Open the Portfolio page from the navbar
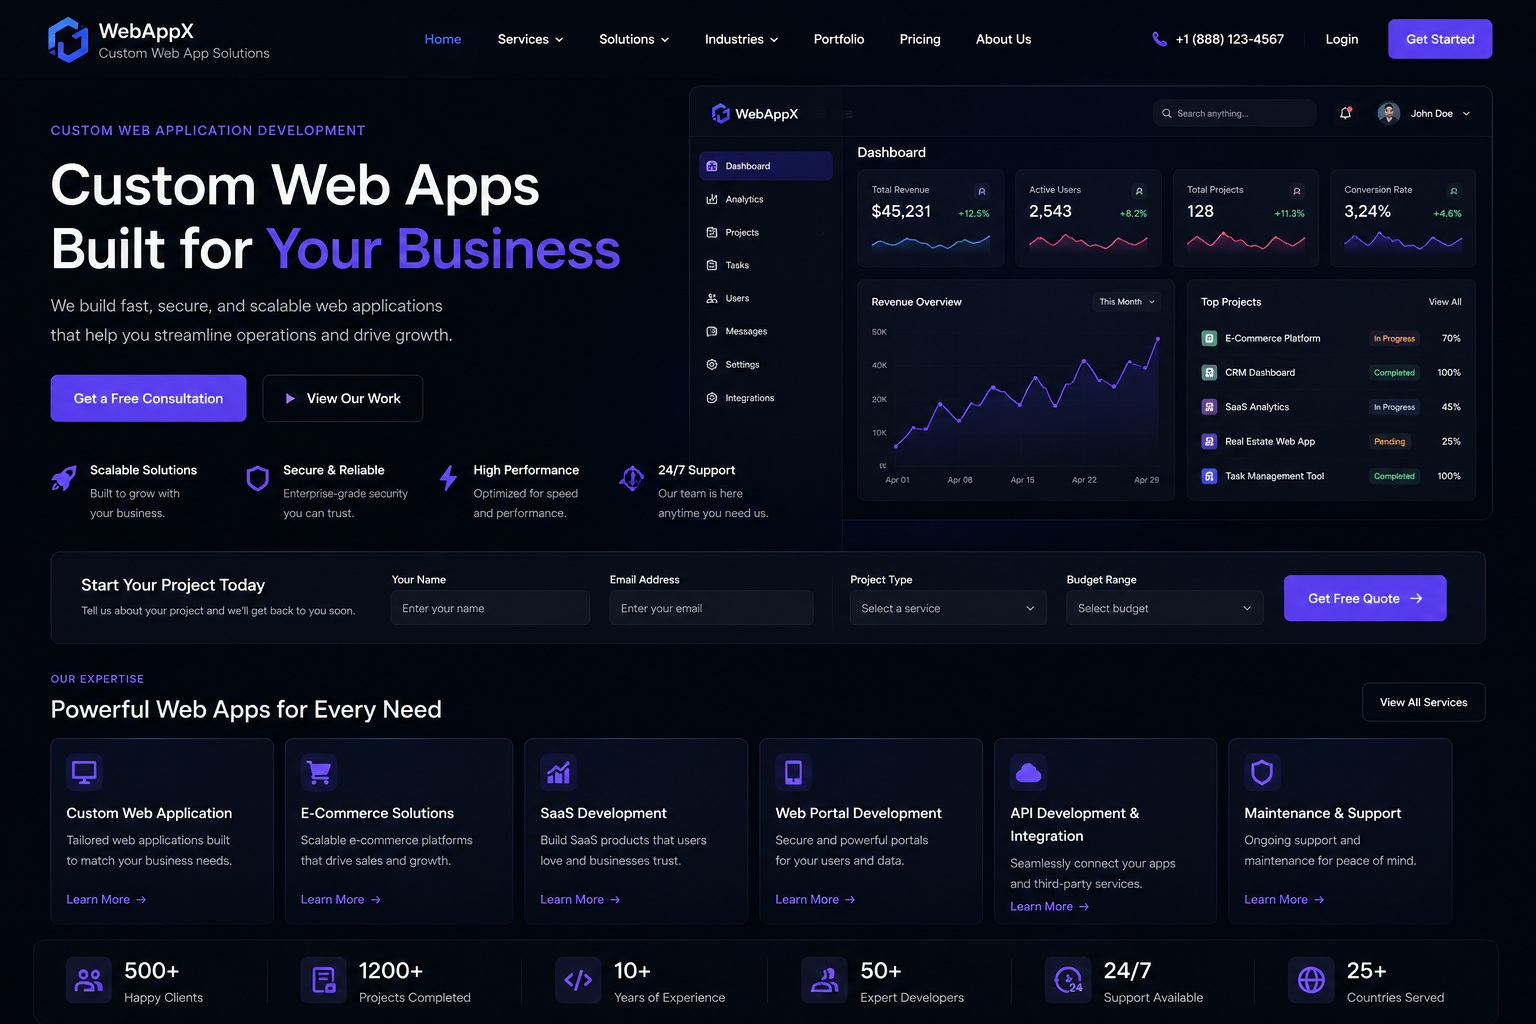 (839, 39)
